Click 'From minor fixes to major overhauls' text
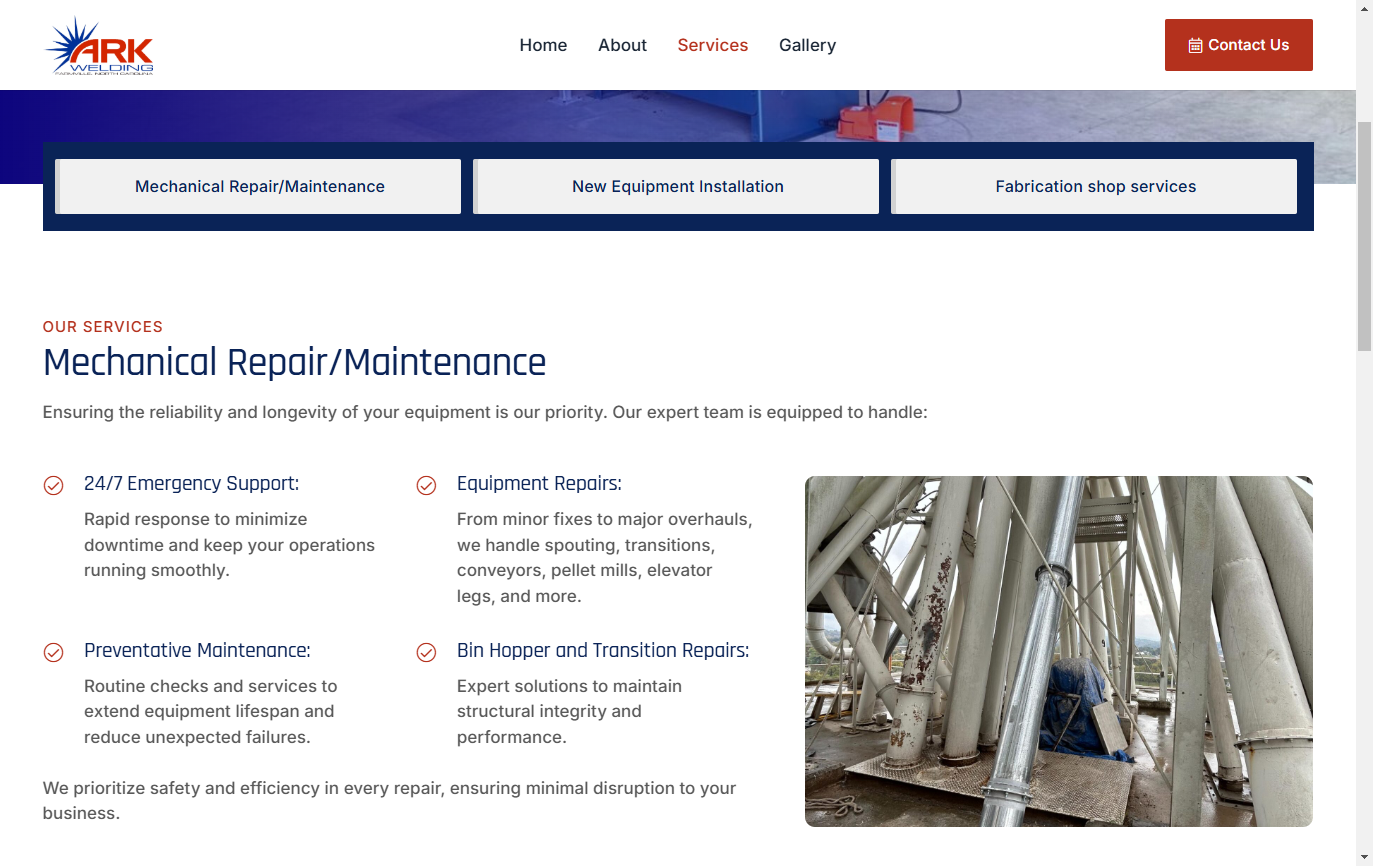 [604, 558]
